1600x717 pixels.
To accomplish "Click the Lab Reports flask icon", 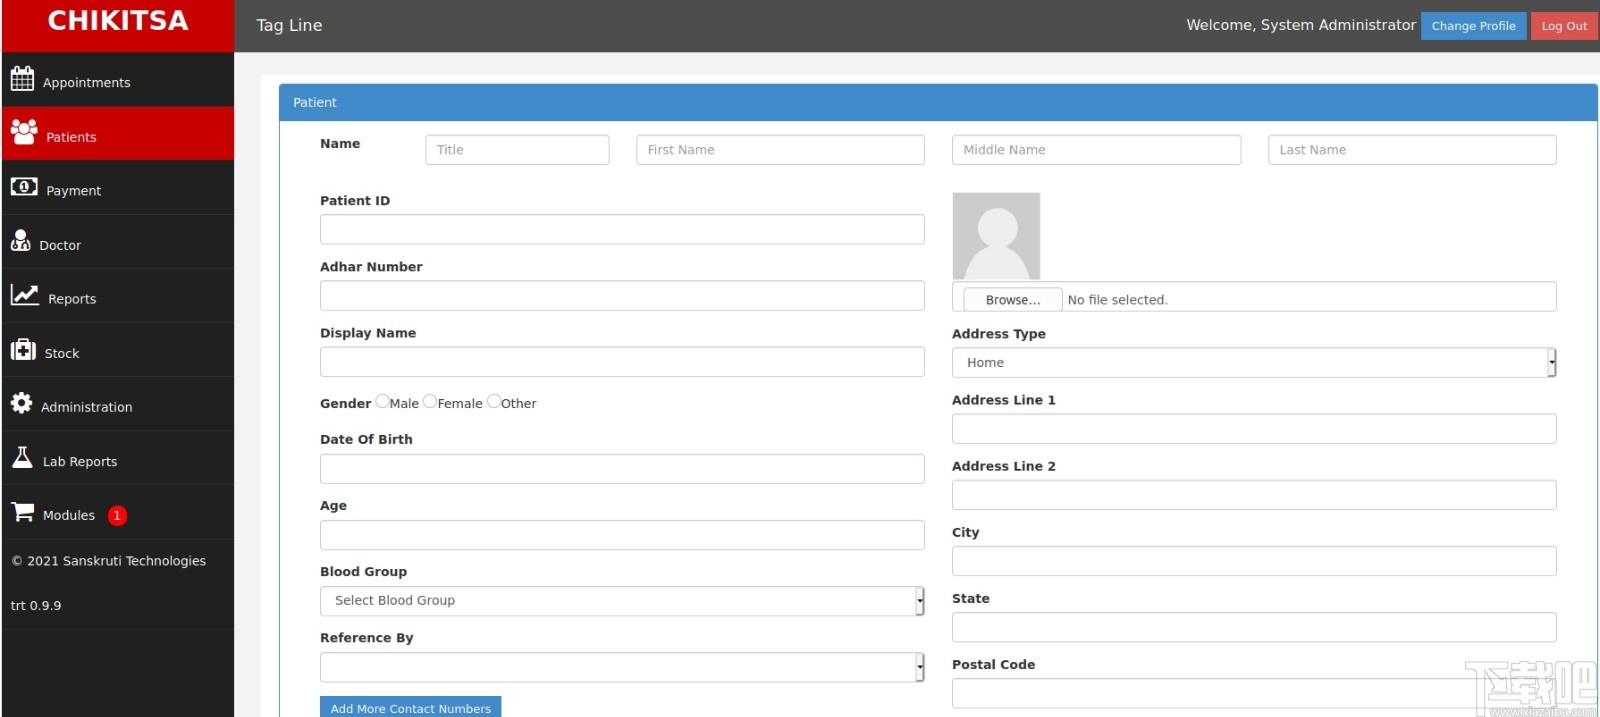I will (x=22, y=457).
